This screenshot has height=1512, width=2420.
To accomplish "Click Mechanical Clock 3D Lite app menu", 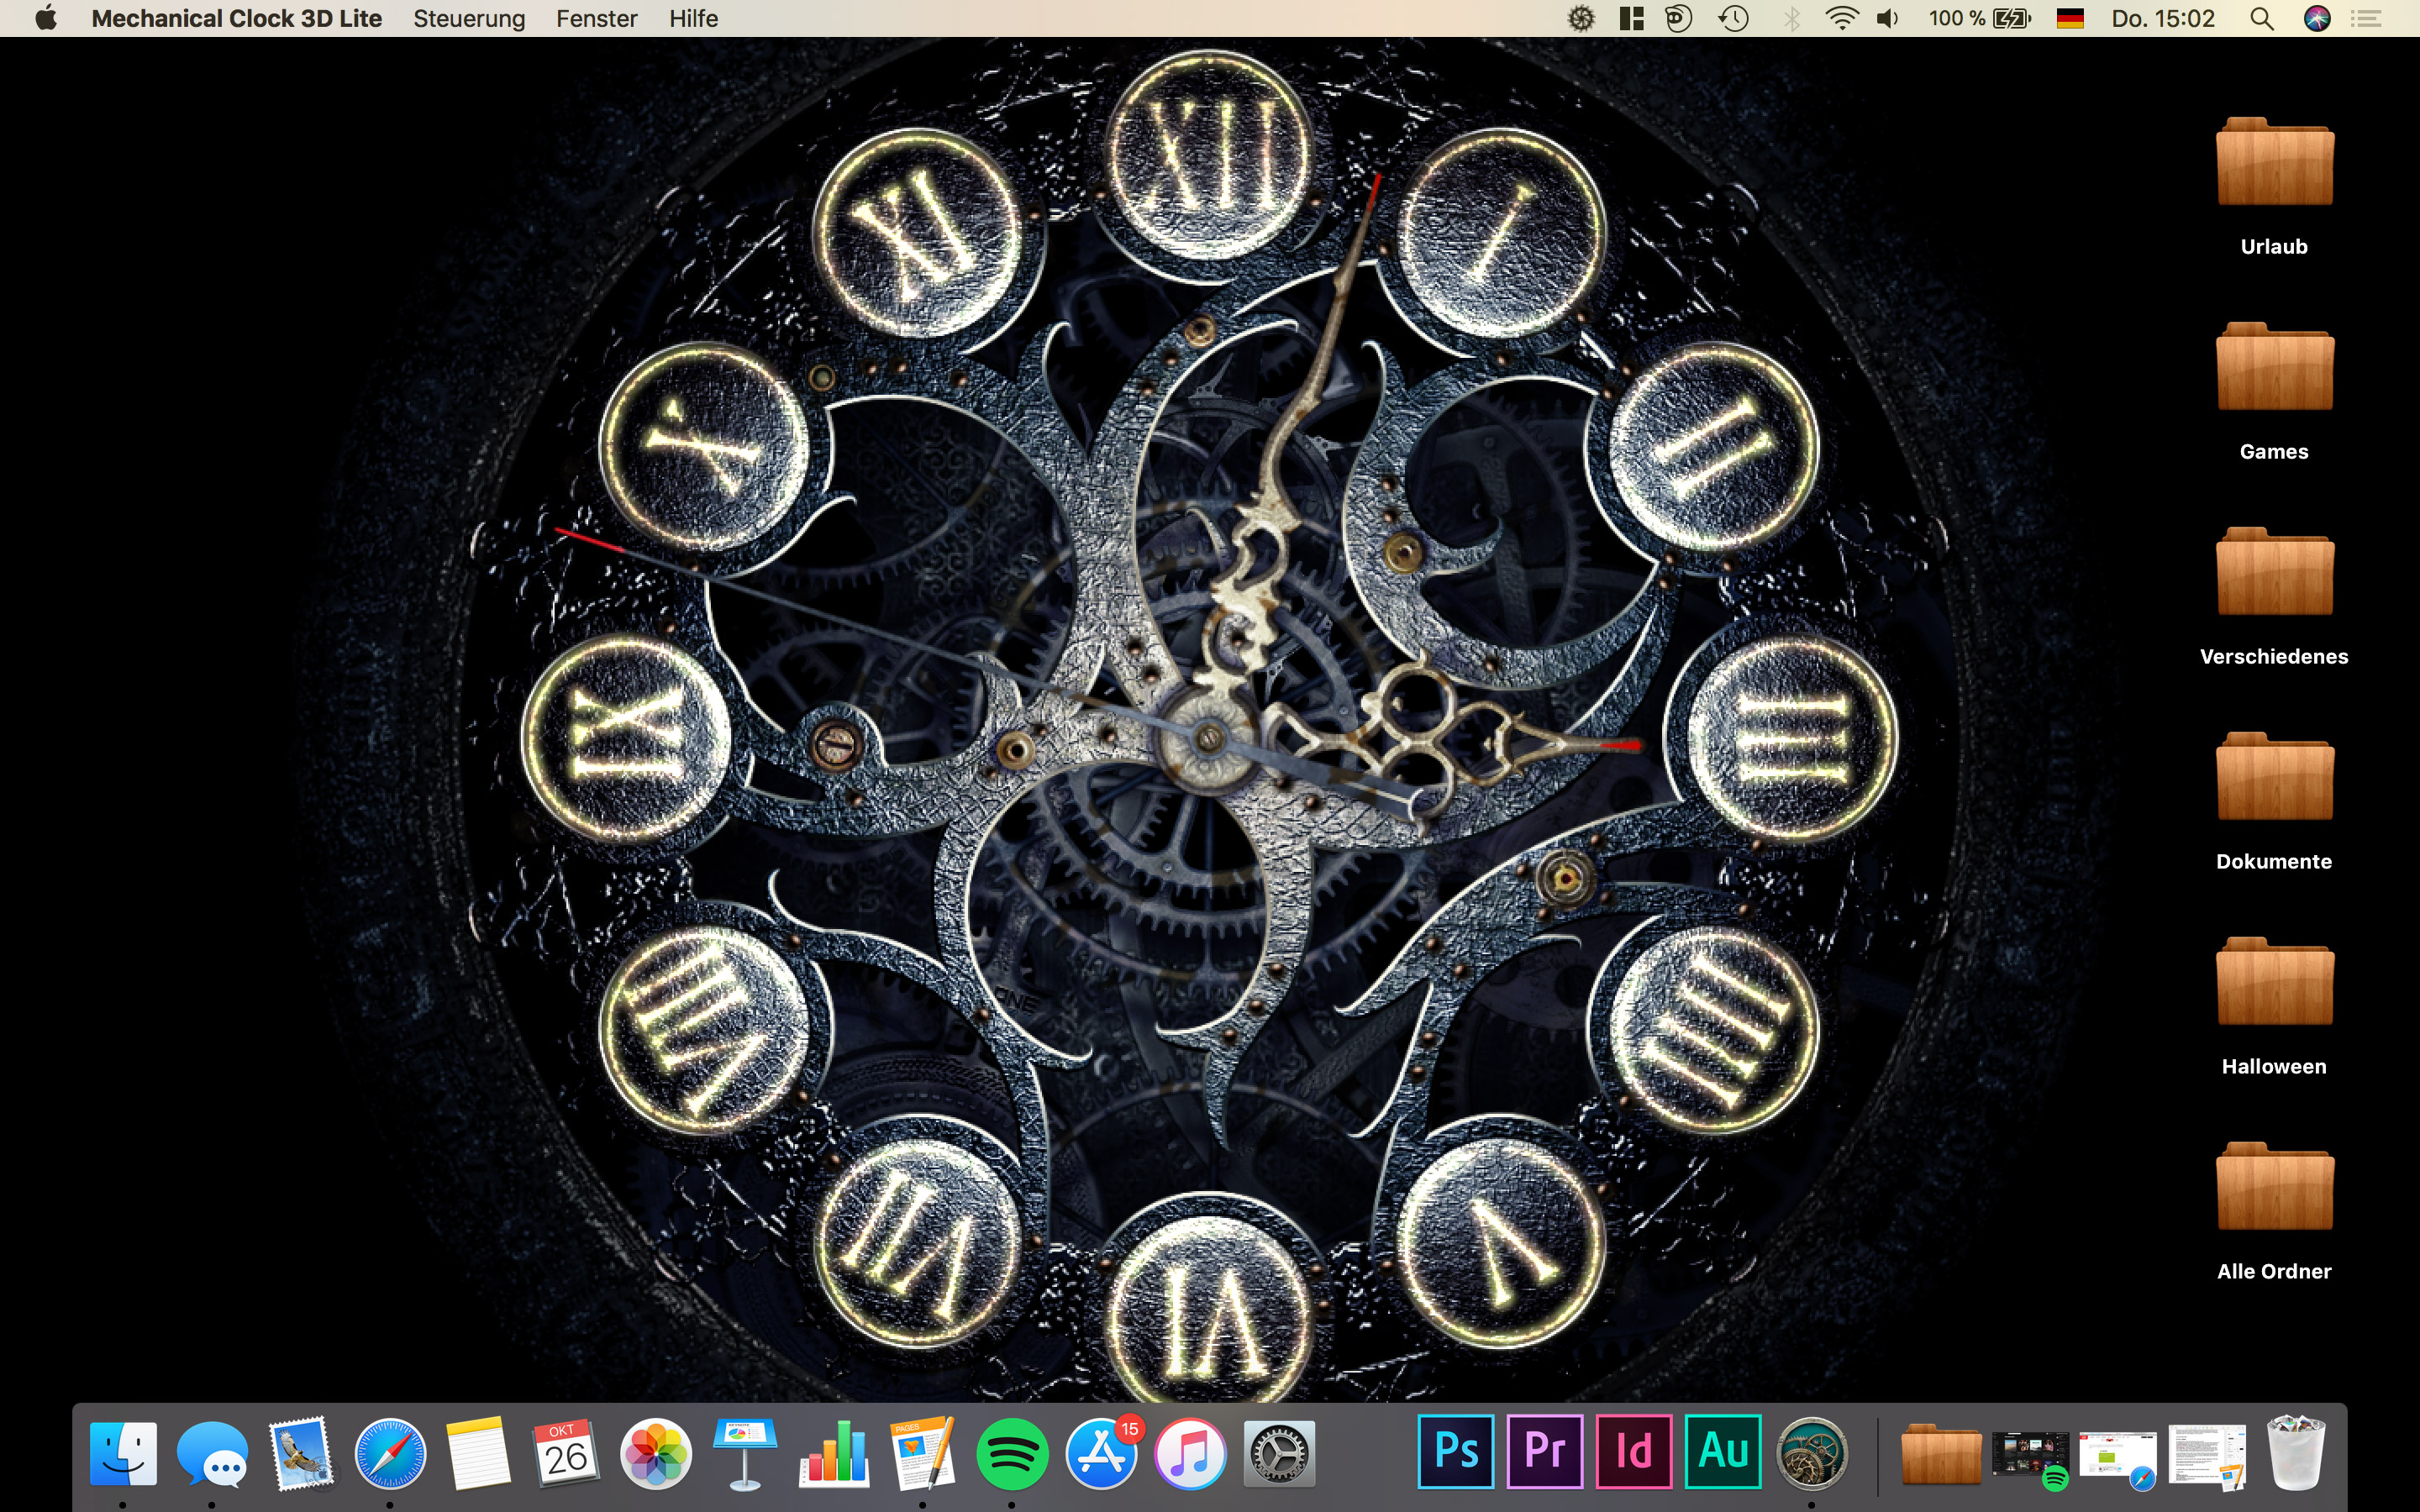I will pyautogui.click(x=236, y=18).
